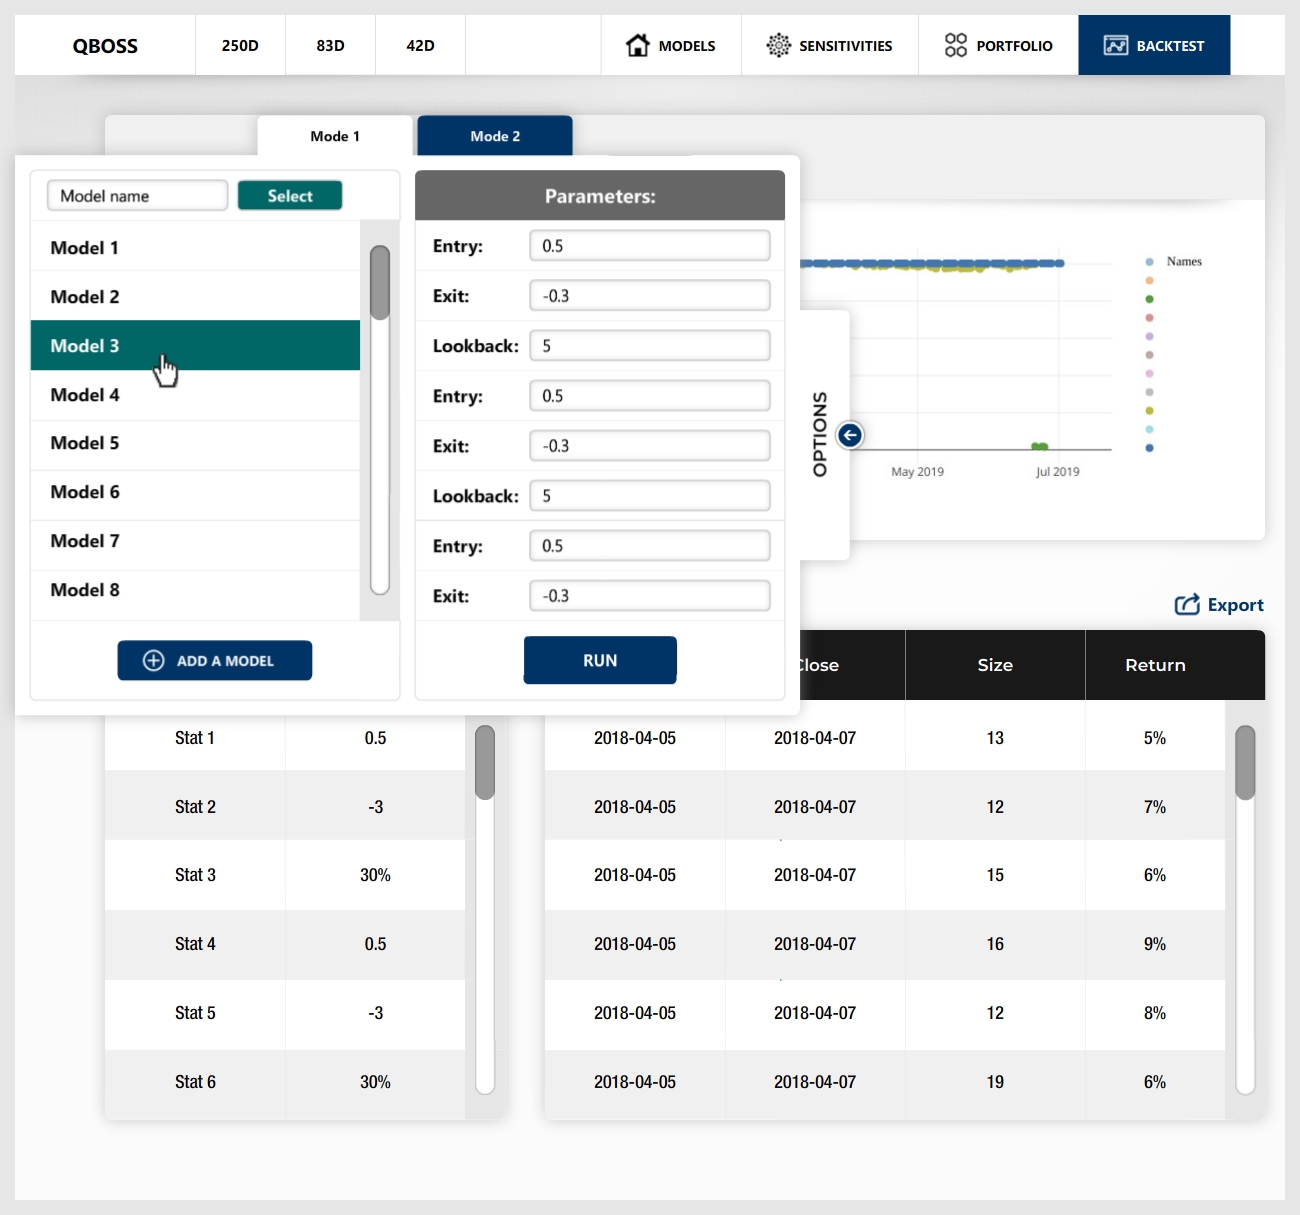Click the Model name input field
Viewport: 1300px width, 1215px height.
[137, 196]
